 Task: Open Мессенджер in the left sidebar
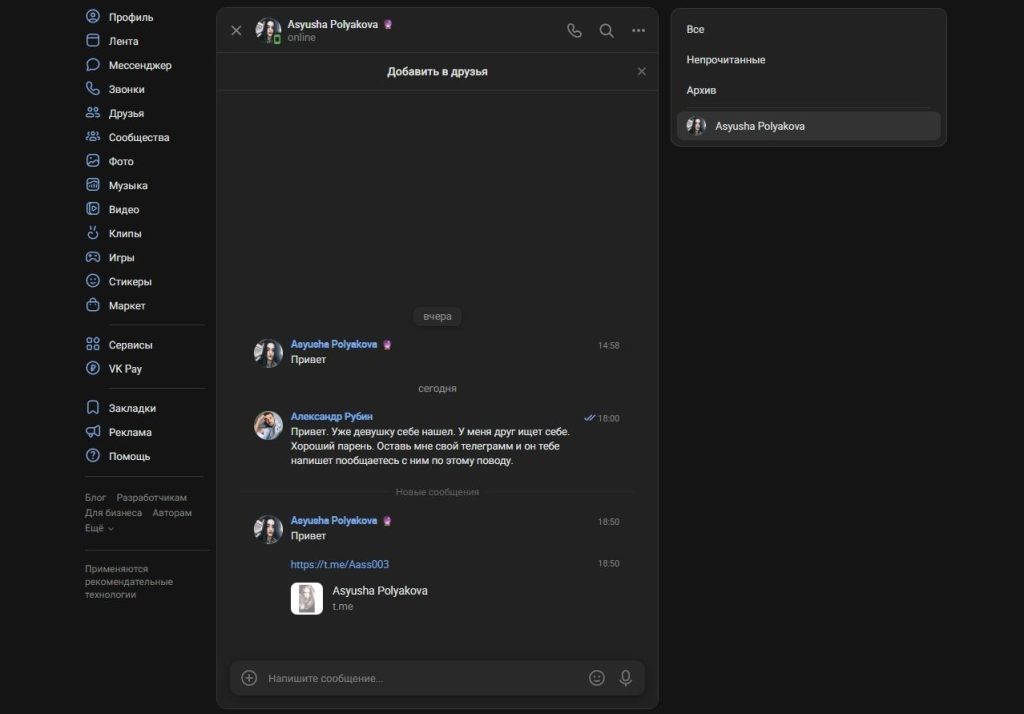tap(139, 65)
